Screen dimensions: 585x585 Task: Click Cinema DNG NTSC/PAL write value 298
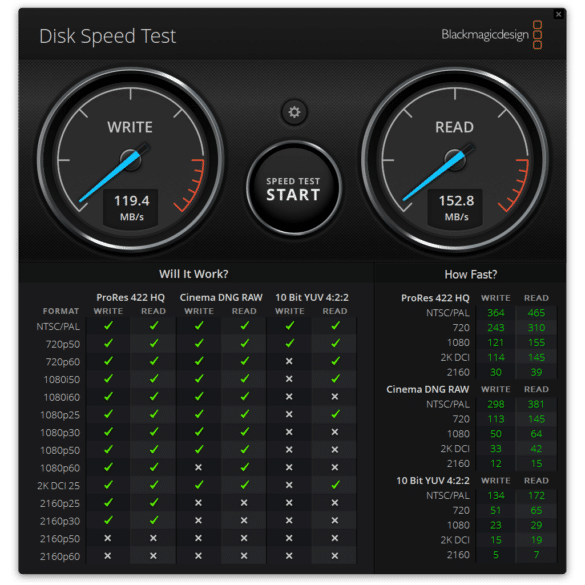[496, 404]
